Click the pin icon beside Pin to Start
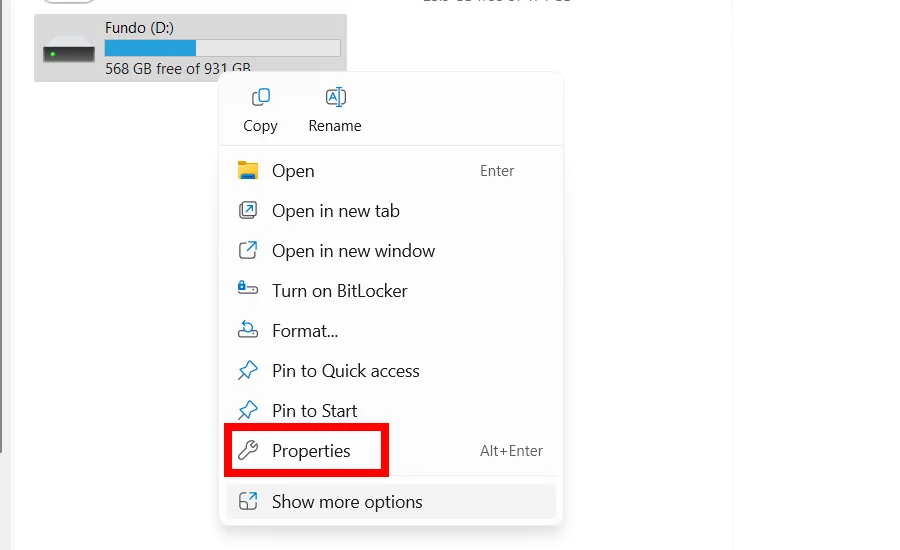Image resolution: width=900 pixels, height=550 pixels. coord(248,411)
